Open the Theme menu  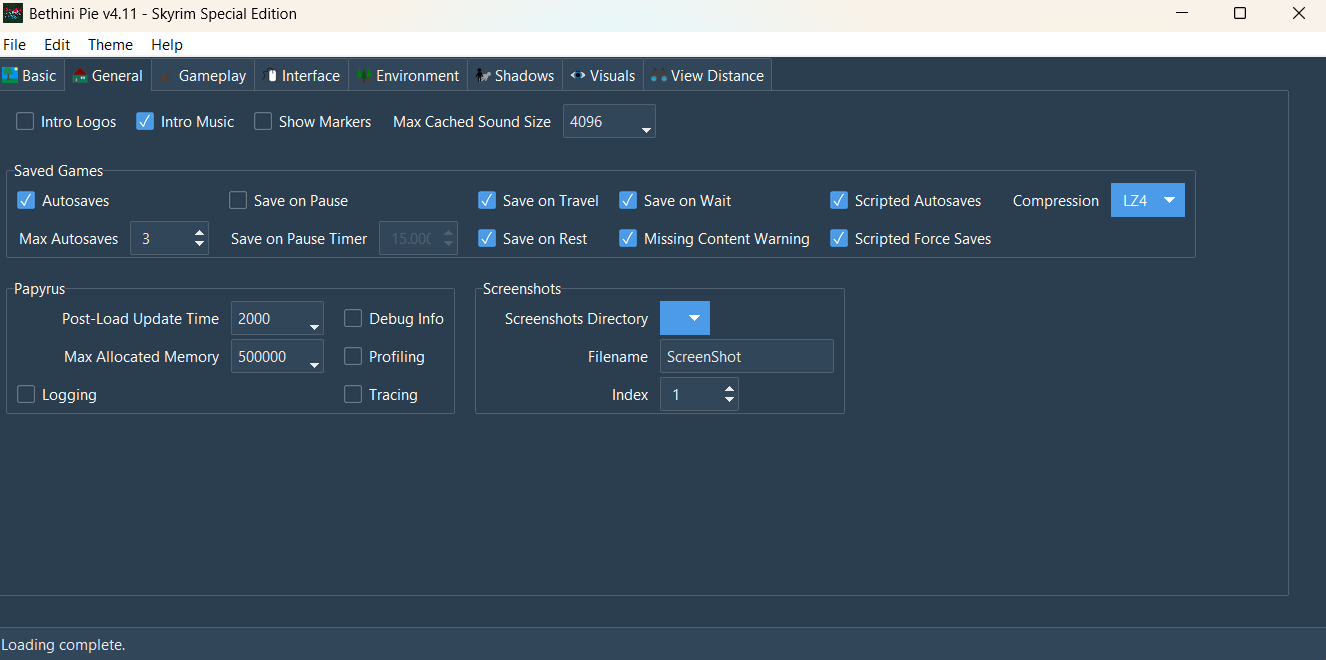tap(110, 44)
